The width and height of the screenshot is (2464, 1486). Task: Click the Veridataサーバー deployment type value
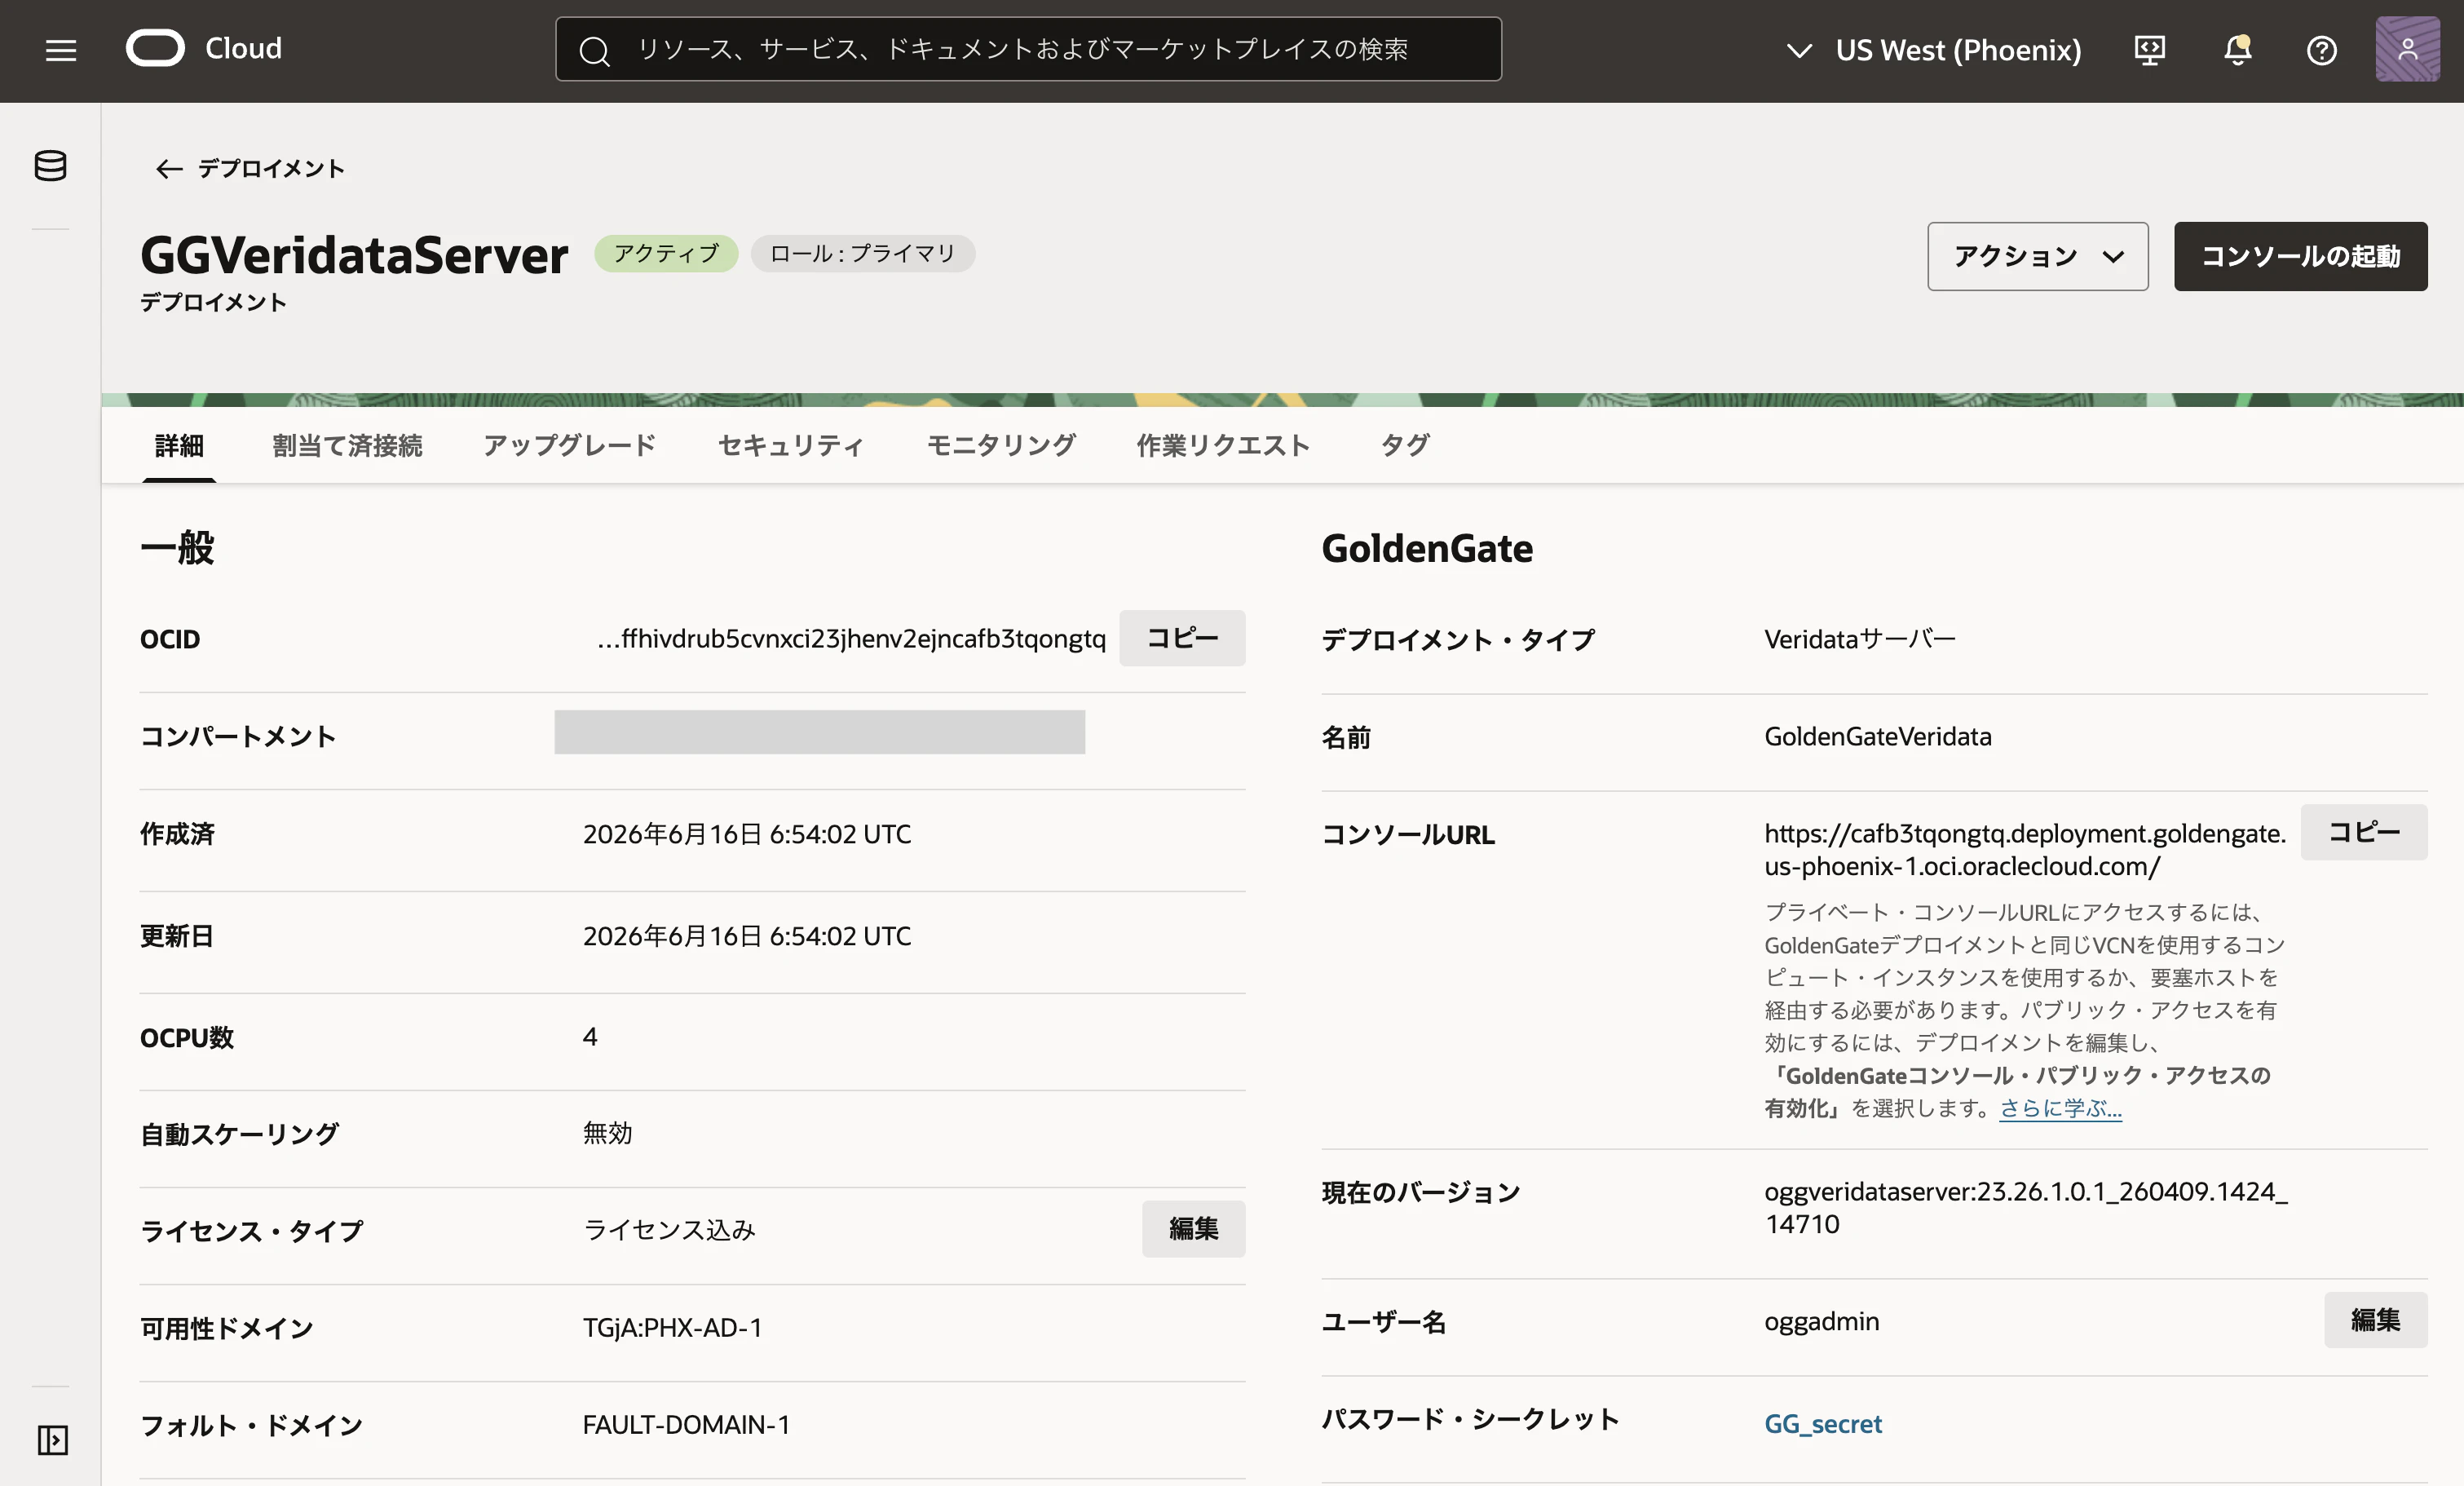click(1859, 639)
